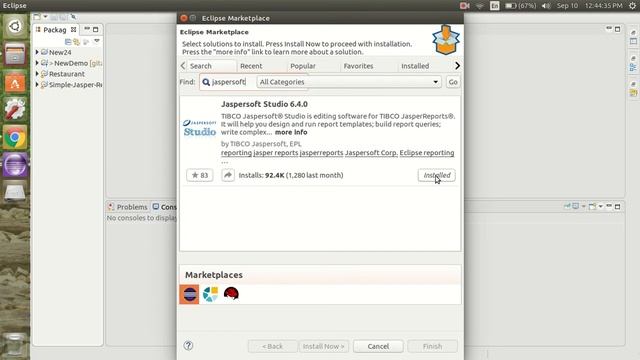Open Google Chrome from the launcher

15,137
